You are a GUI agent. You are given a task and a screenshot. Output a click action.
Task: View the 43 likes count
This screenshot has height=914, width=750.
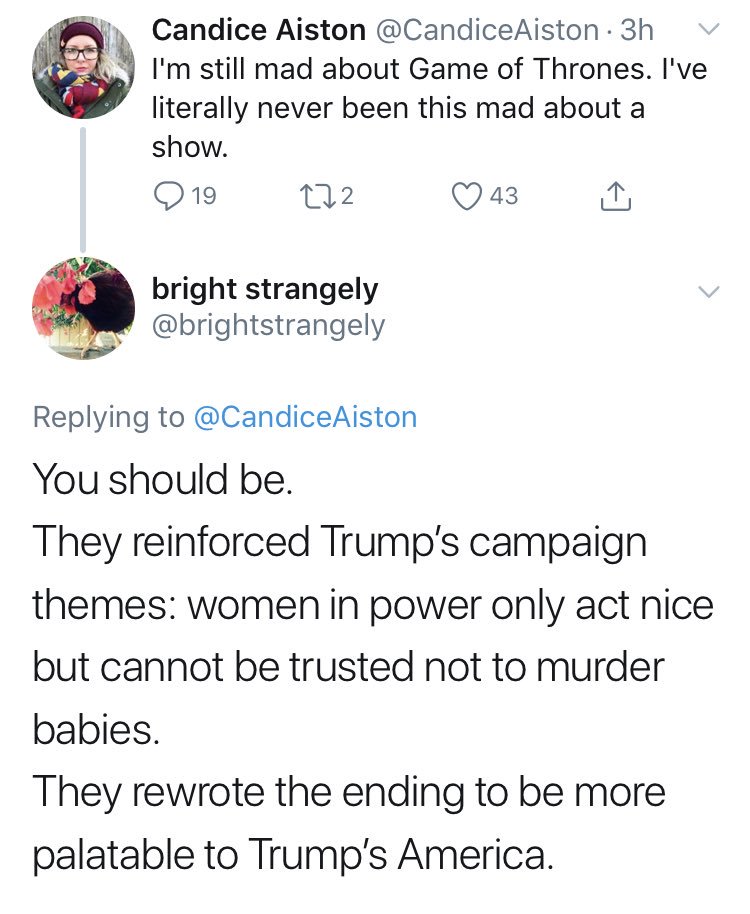tap(503, 196)
